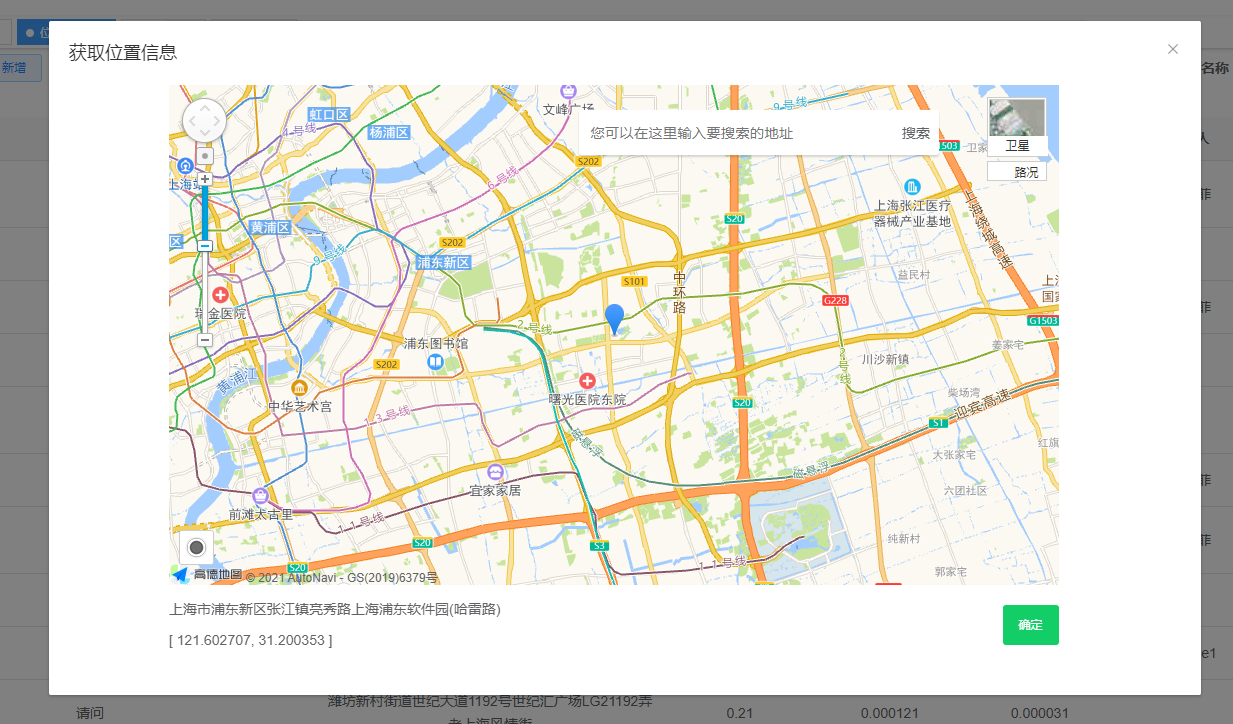The height and width of the screenshot is (724, 1233).
Task: Click the blue facility icon near 上海张江医疗器械产业基地
Action: 911,185
